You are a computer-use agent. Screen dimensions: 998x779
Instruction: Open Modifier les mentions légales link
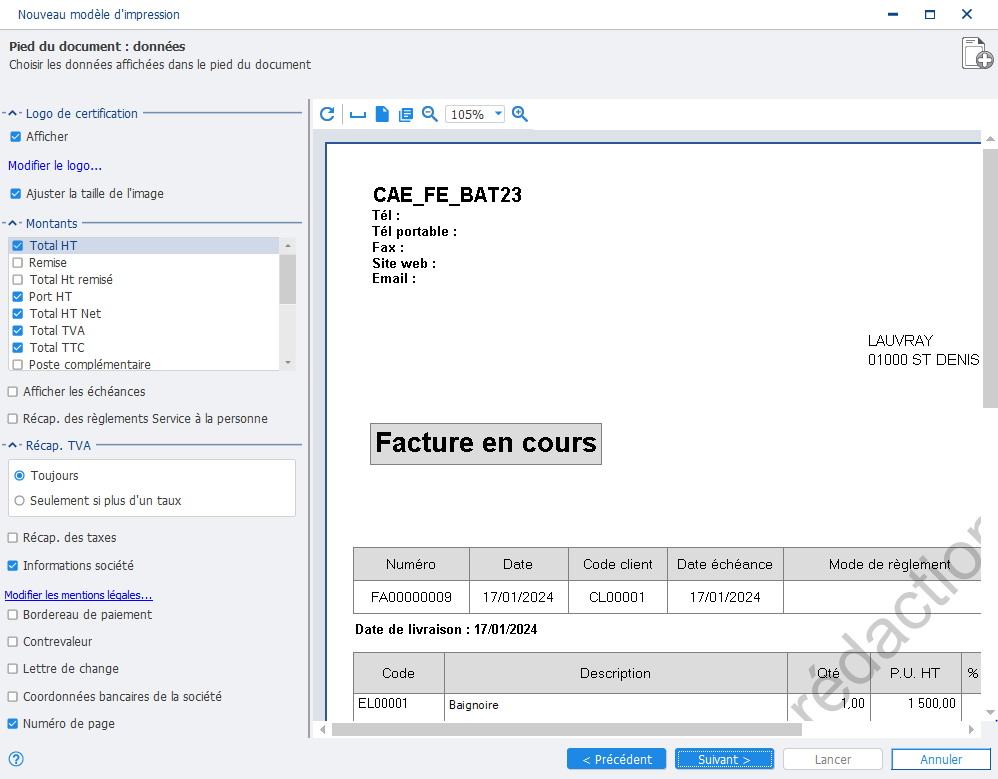coord(78,595)
